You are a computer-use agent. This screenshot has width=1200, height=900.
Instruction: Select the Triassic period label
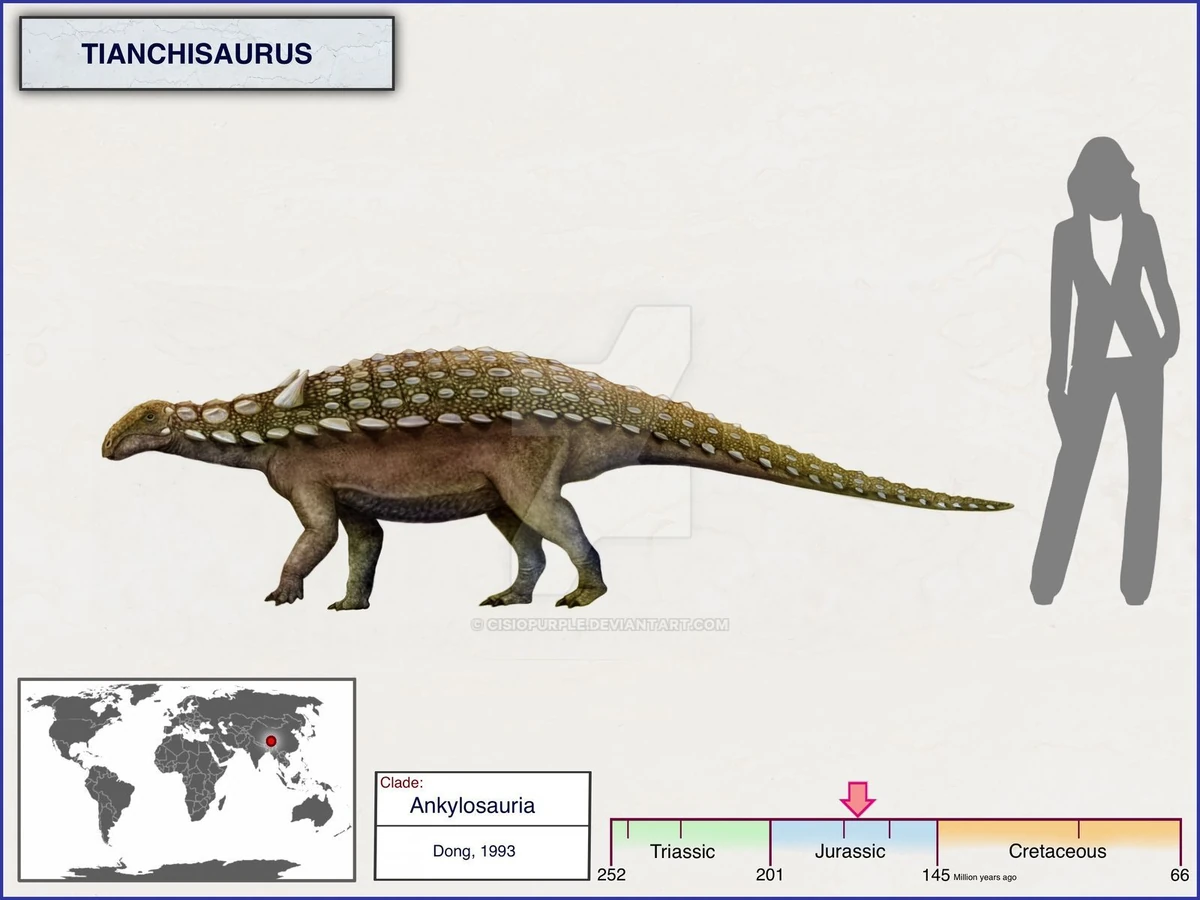point(682,851)
